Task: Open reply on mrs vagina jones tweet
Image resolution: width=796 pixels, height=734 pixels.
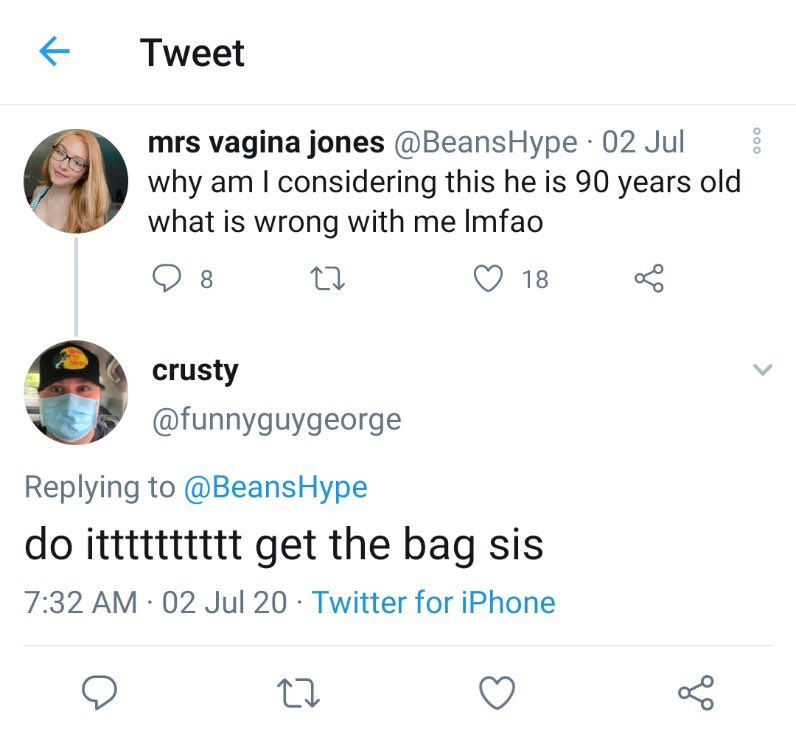Action: pos(167,279)
